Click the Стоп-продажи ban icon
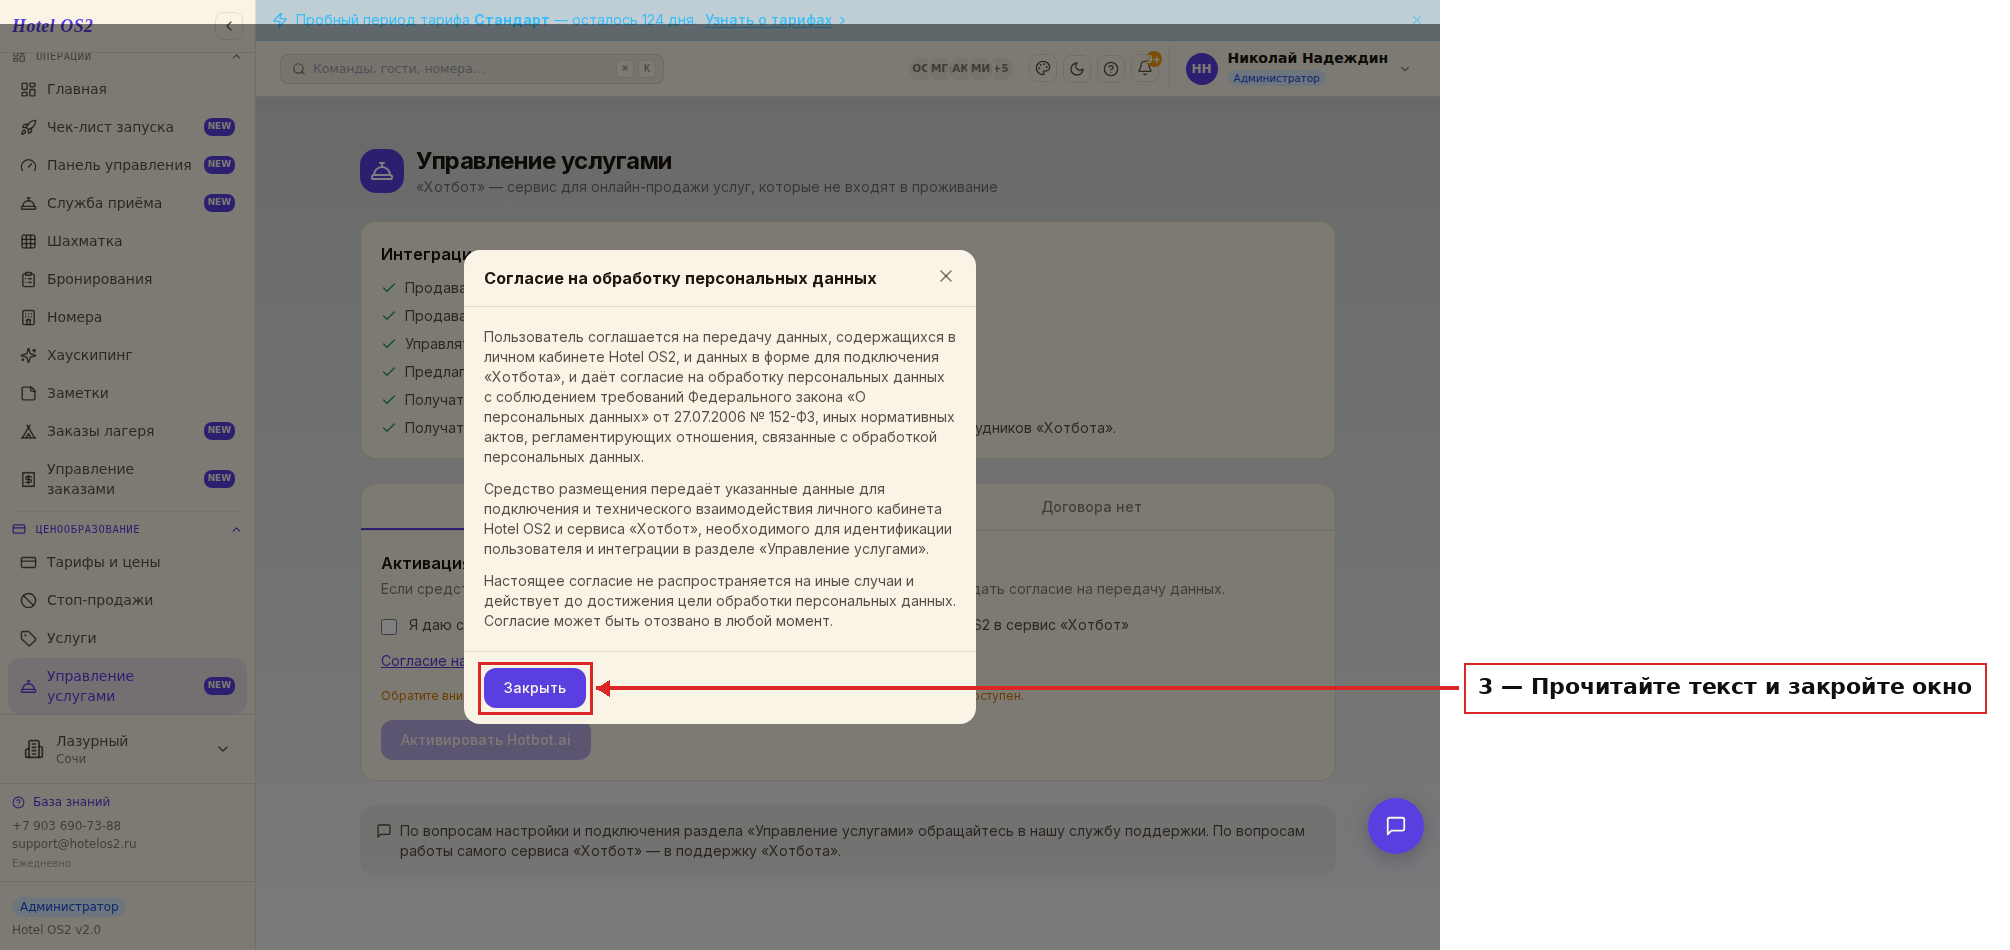 [29, 600]
